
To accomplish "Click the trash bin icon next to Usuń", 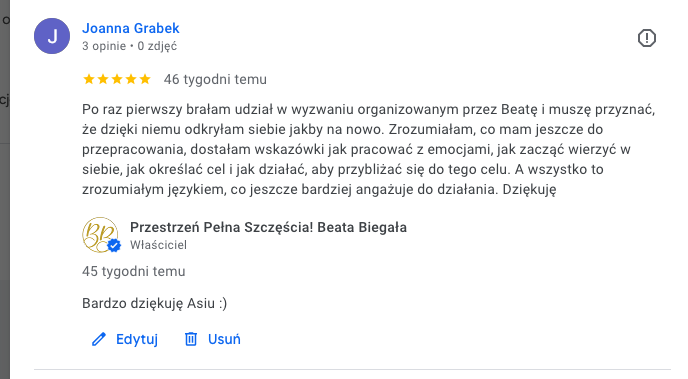I will [191, 339].
